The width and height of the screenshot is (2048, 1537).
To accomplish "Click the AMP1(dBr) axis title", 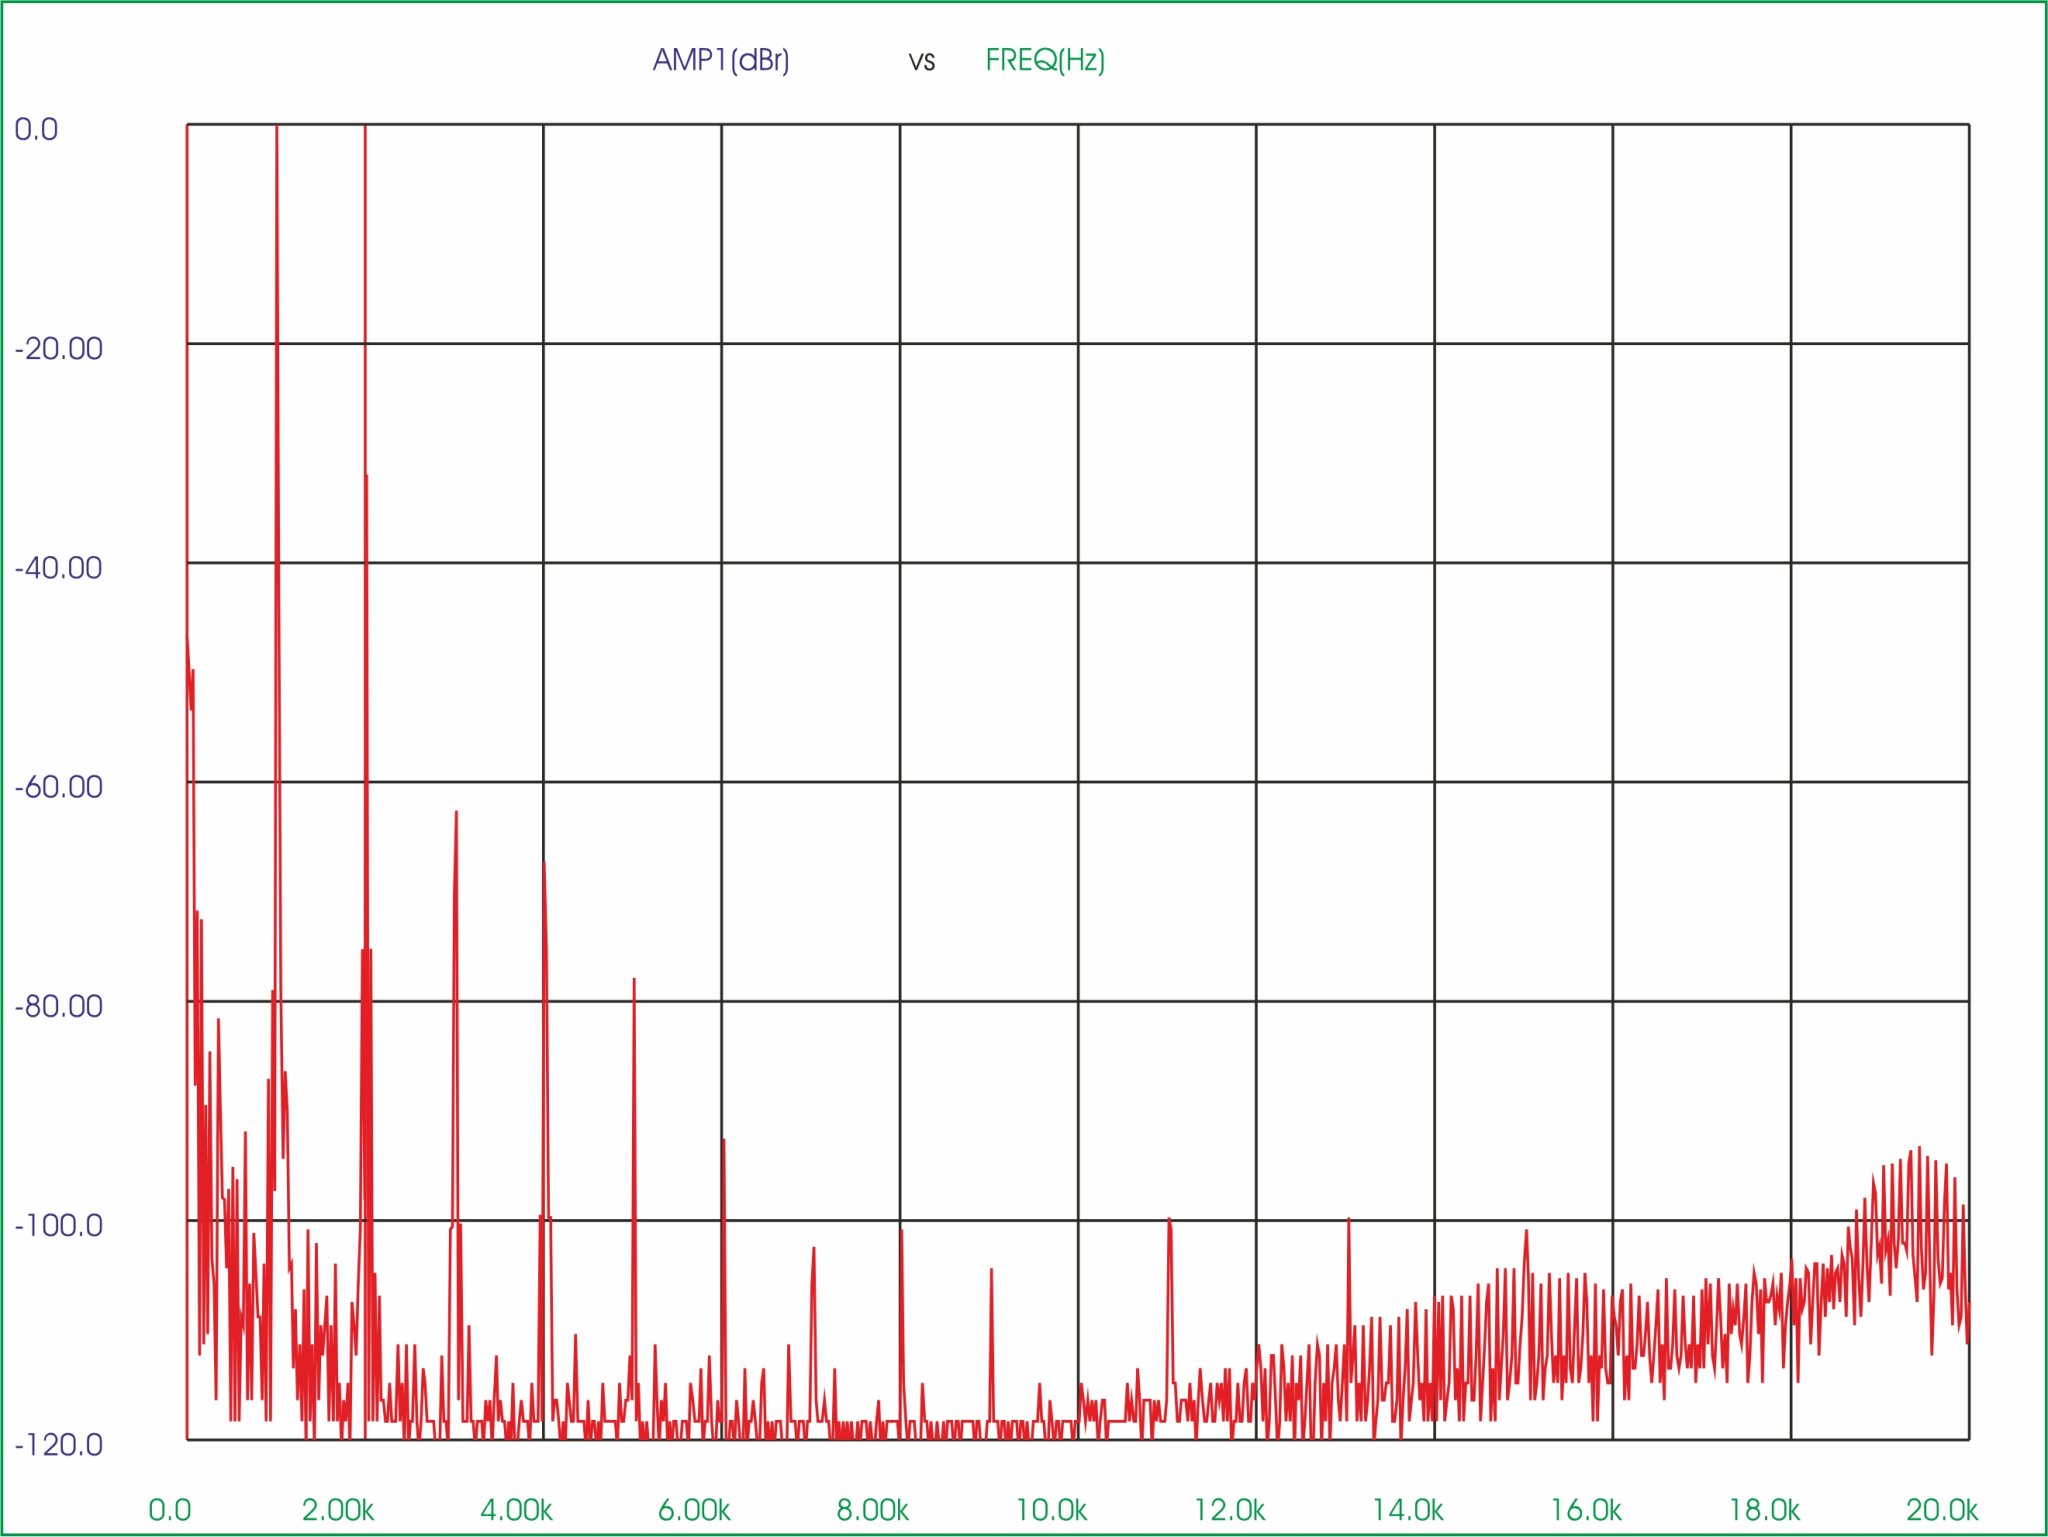I will point(721,61).
